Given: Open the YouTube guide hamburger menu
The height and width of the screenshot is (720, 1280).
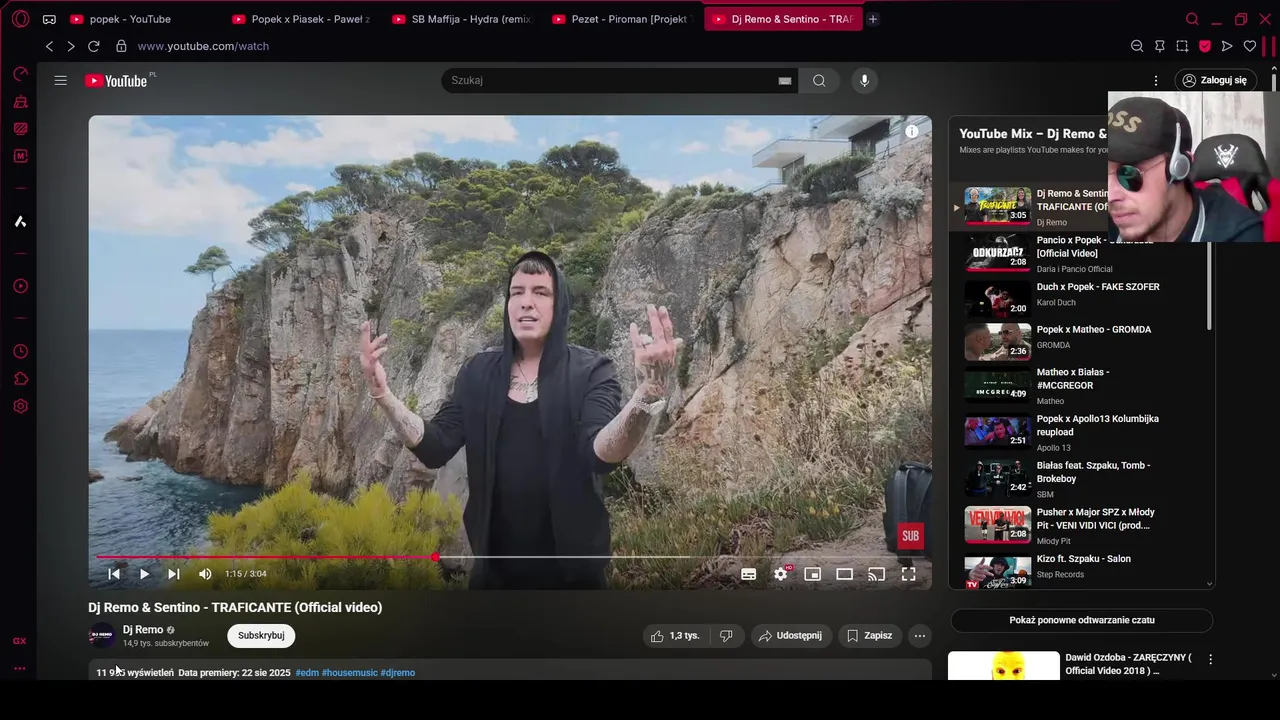Looking at the screenshot, I should [60, 80].
